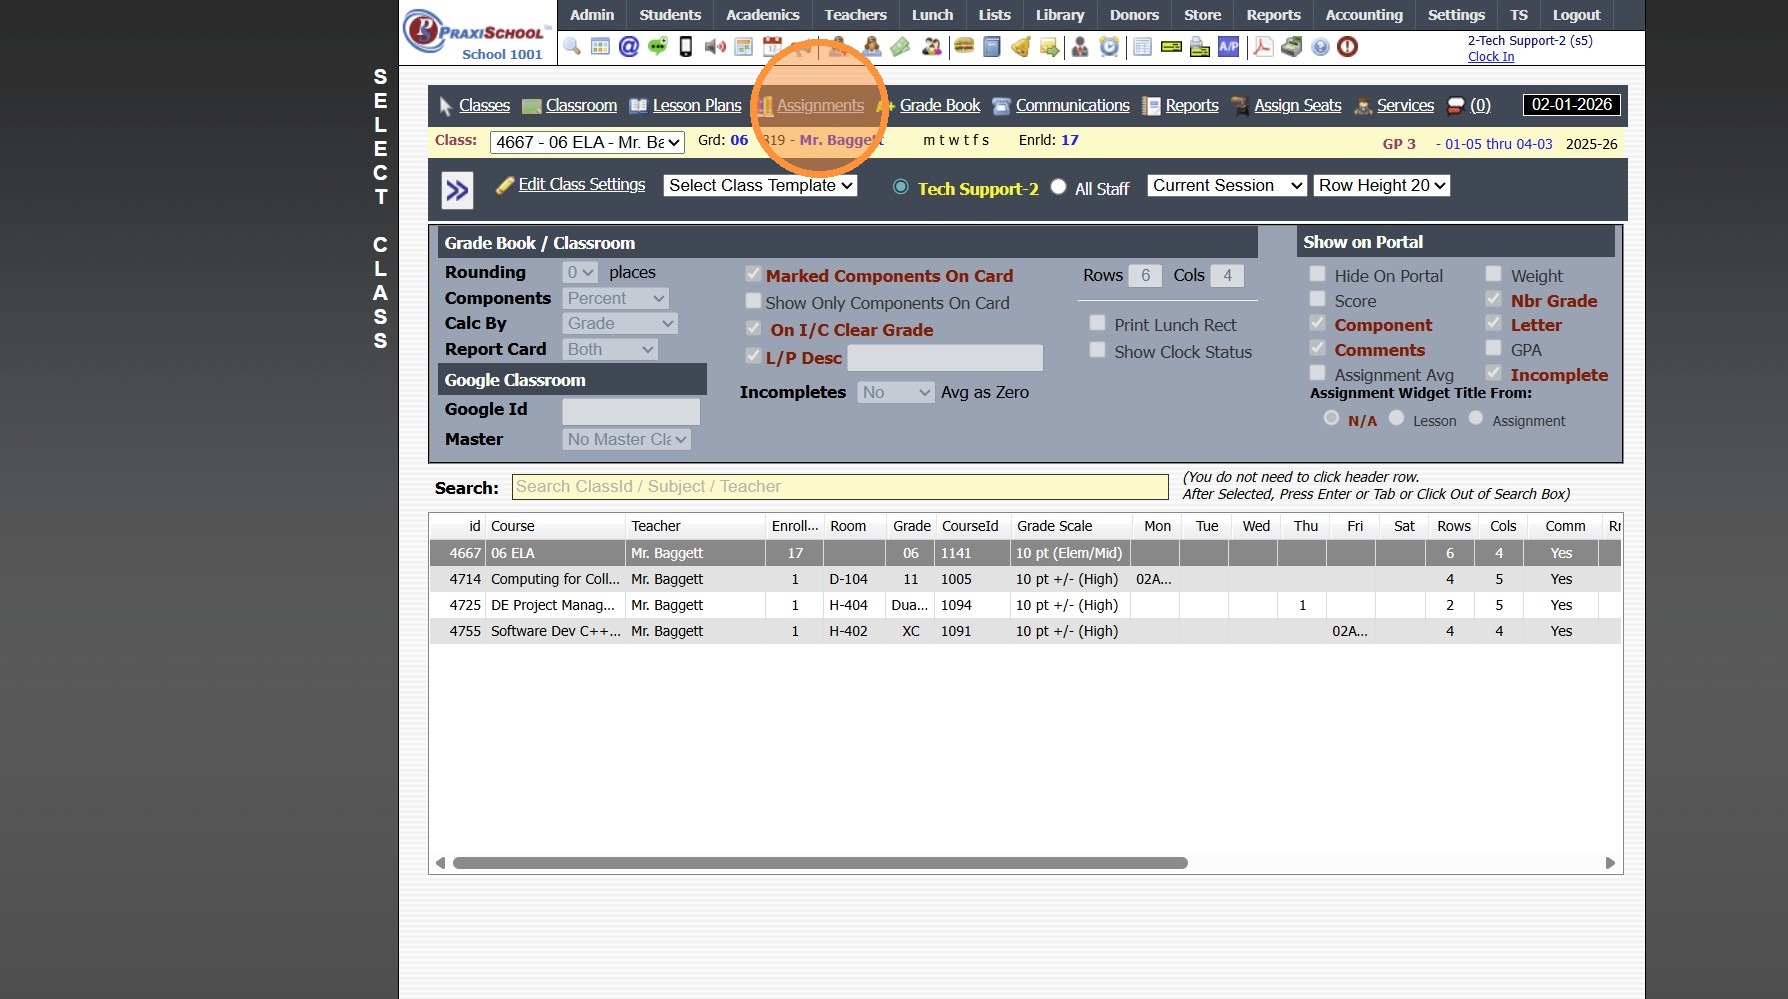Viewport: 1788px width, 999px height.
Task: Enable Show Clock Status checkbox
Action: (1097, 350)
